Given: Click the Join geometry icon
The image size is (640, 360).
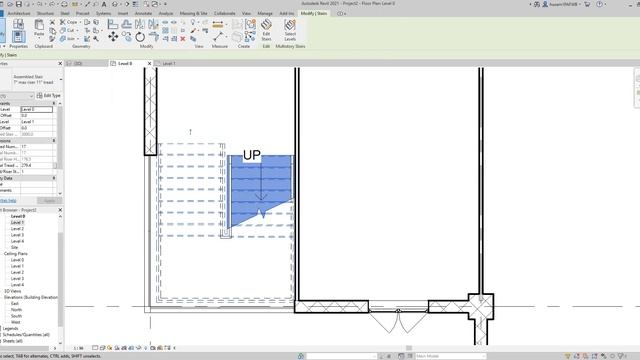Looking at the screenshot, I should [x=63, y=39].
